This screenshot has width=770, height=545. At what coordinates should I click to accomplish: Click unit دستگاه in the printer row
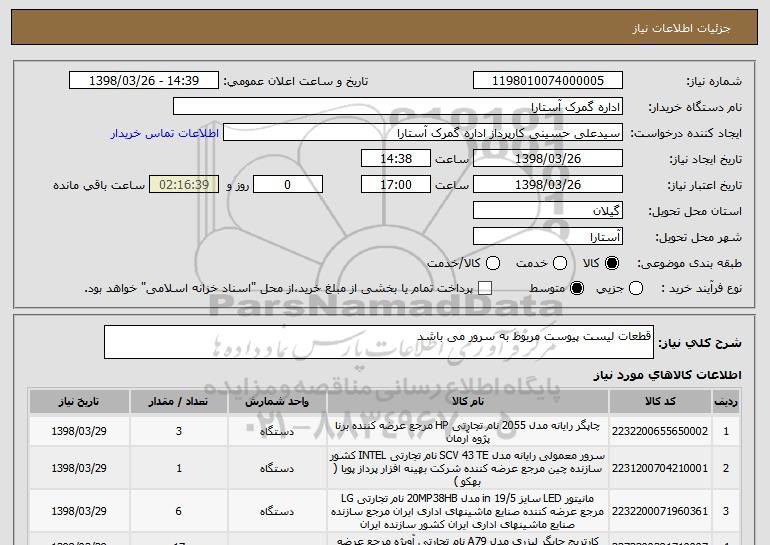tap(277, 432)
